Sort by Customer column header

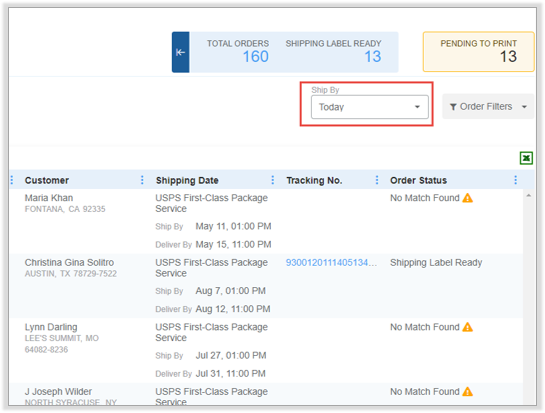click(x=47, y=180)
